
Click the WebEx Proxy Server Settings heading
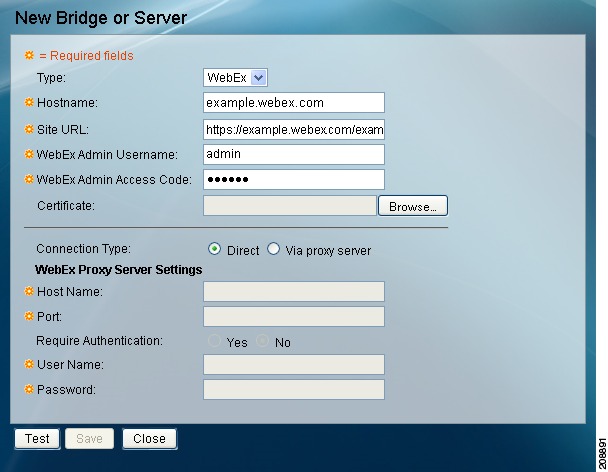point(119,270)
